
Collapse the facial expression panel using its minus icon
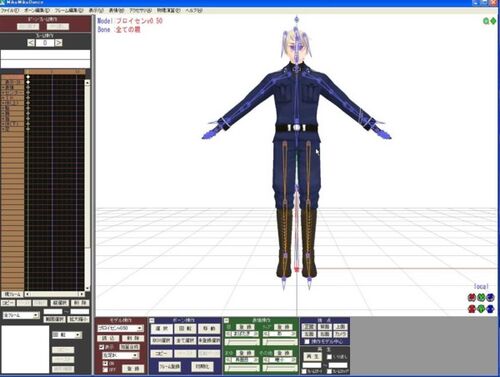pyautogui.click(x=226, y=320)
